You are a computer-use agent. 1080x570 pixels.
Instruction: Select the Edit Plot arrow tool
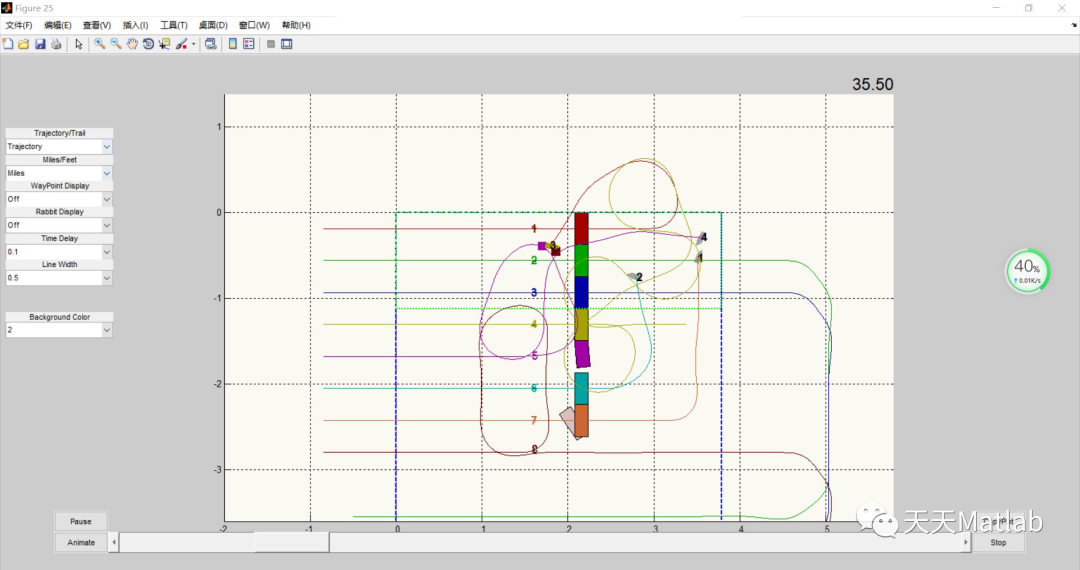click(79, 44)
